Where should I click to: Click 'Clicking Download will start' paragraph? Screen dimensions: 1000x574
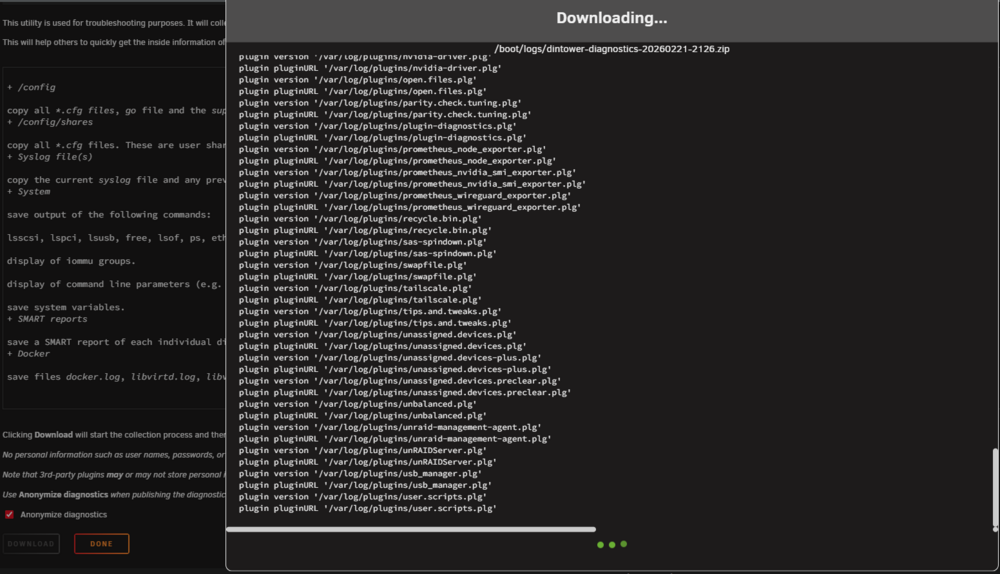pos(114,435)
